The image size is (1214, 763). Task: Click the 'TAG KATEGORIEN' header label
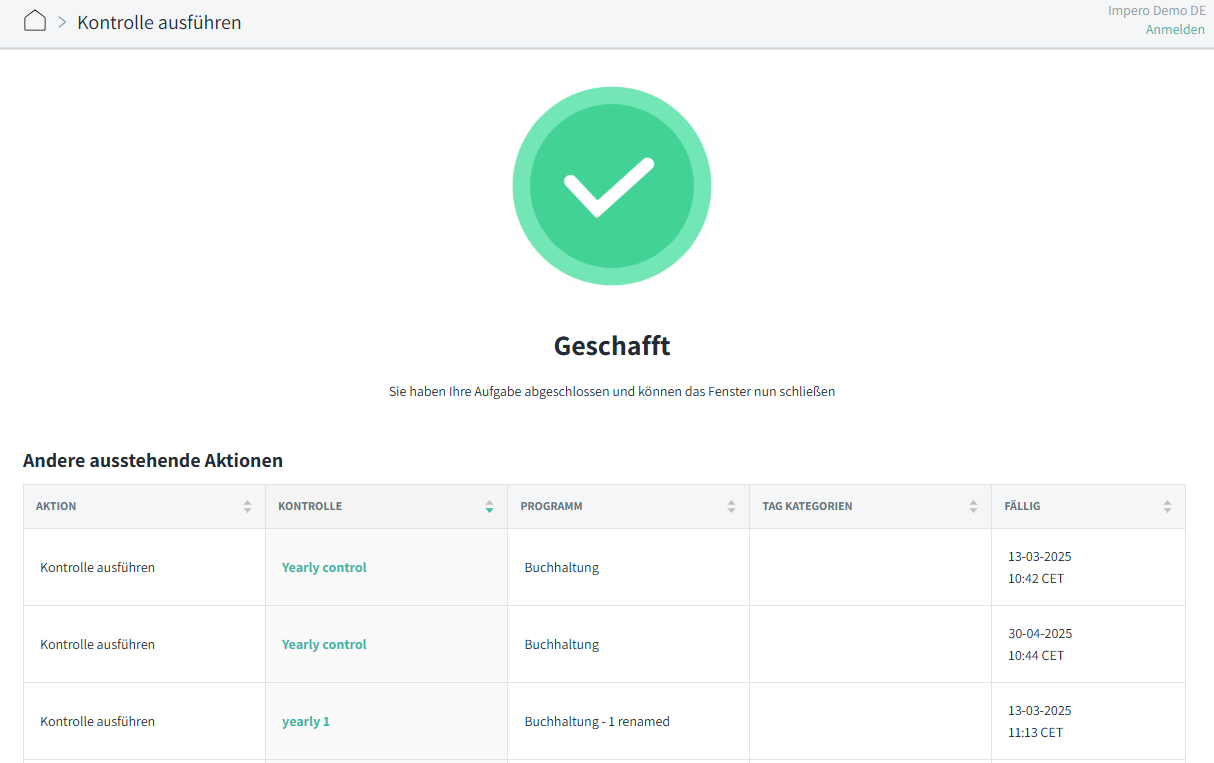click(x=807, y=506)
